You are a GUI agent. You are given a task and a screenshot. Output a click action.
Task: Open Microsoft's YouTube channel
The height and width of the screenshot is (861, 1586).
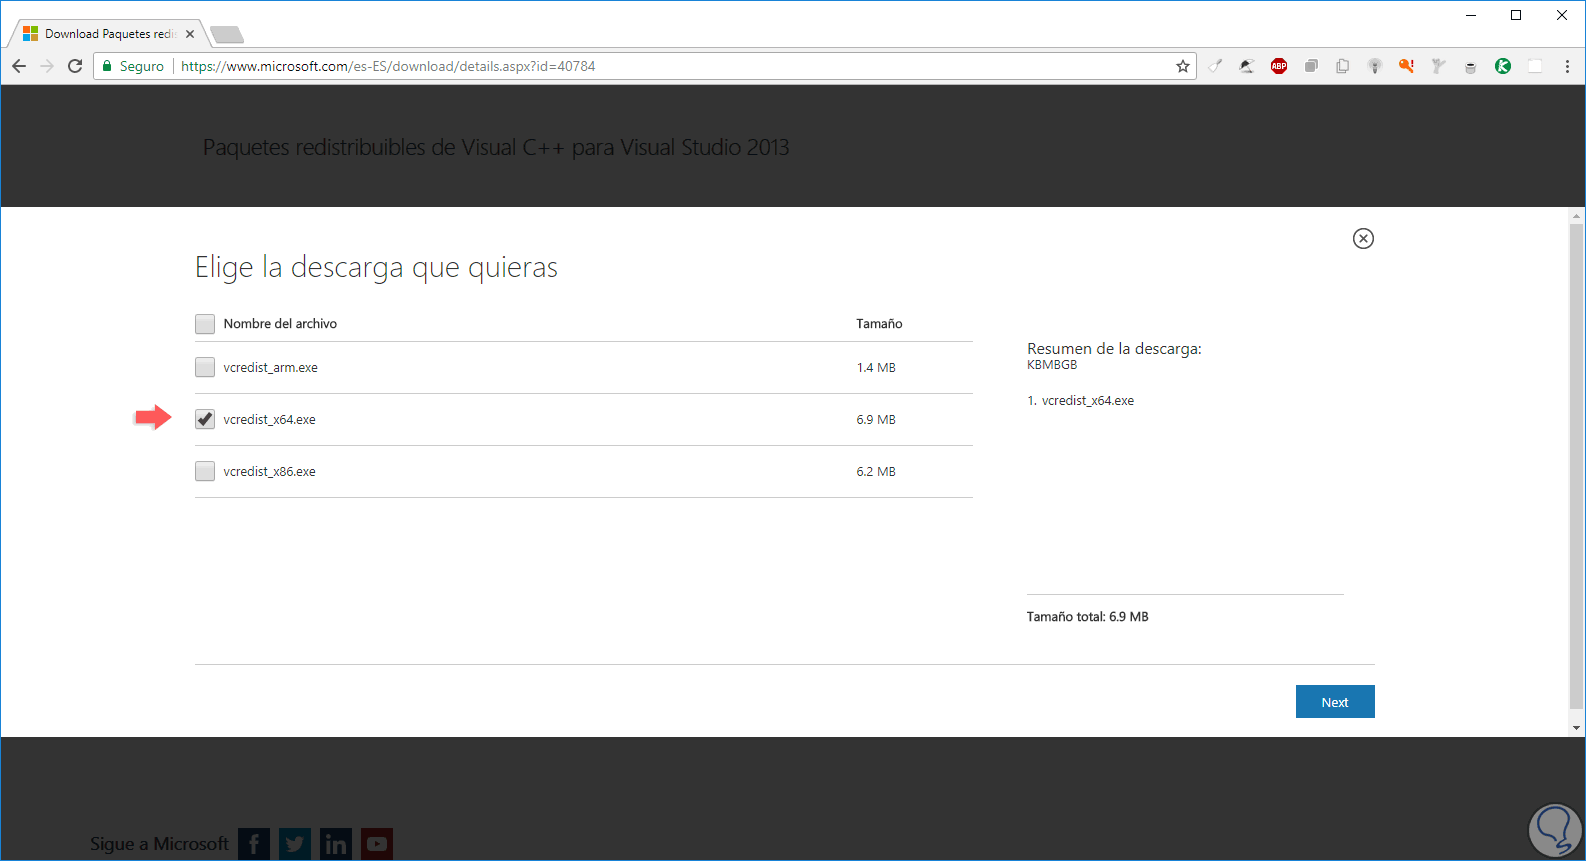[x=377, y=844]
